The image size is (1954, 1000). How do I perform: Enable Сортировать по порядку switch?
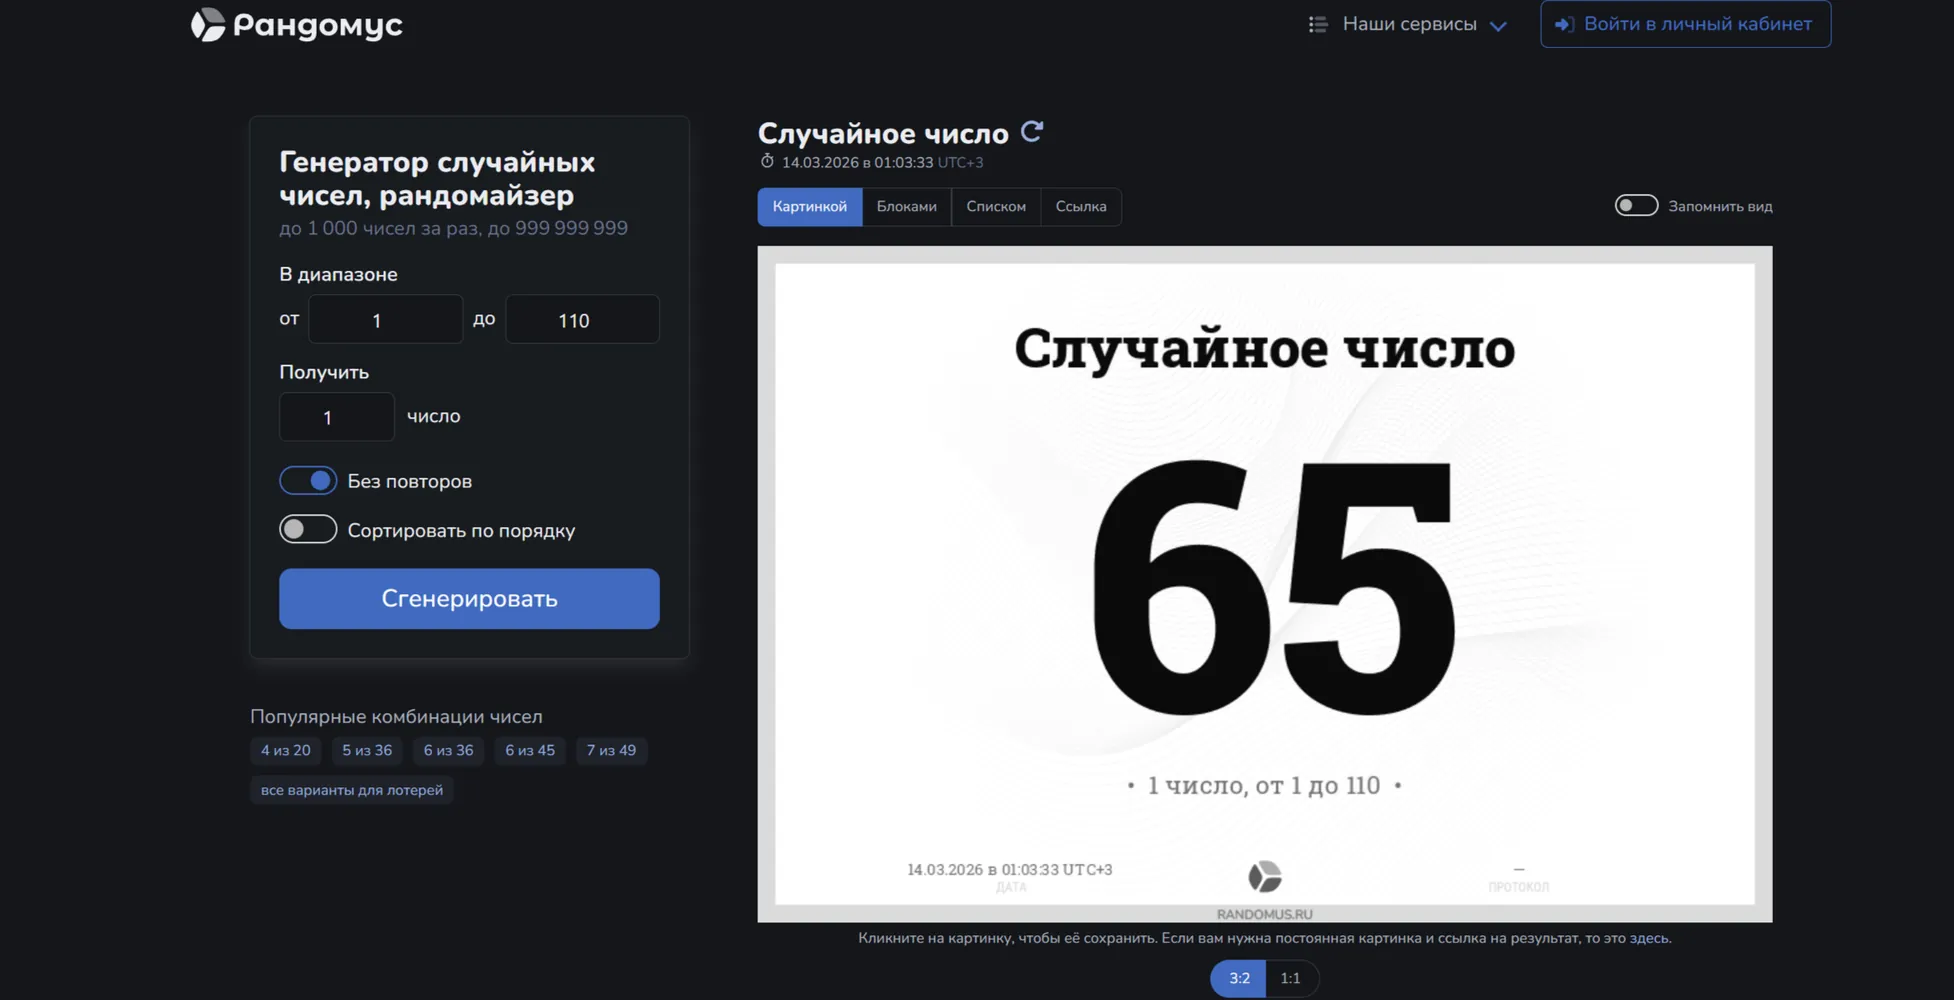click(x=308, y=529)
